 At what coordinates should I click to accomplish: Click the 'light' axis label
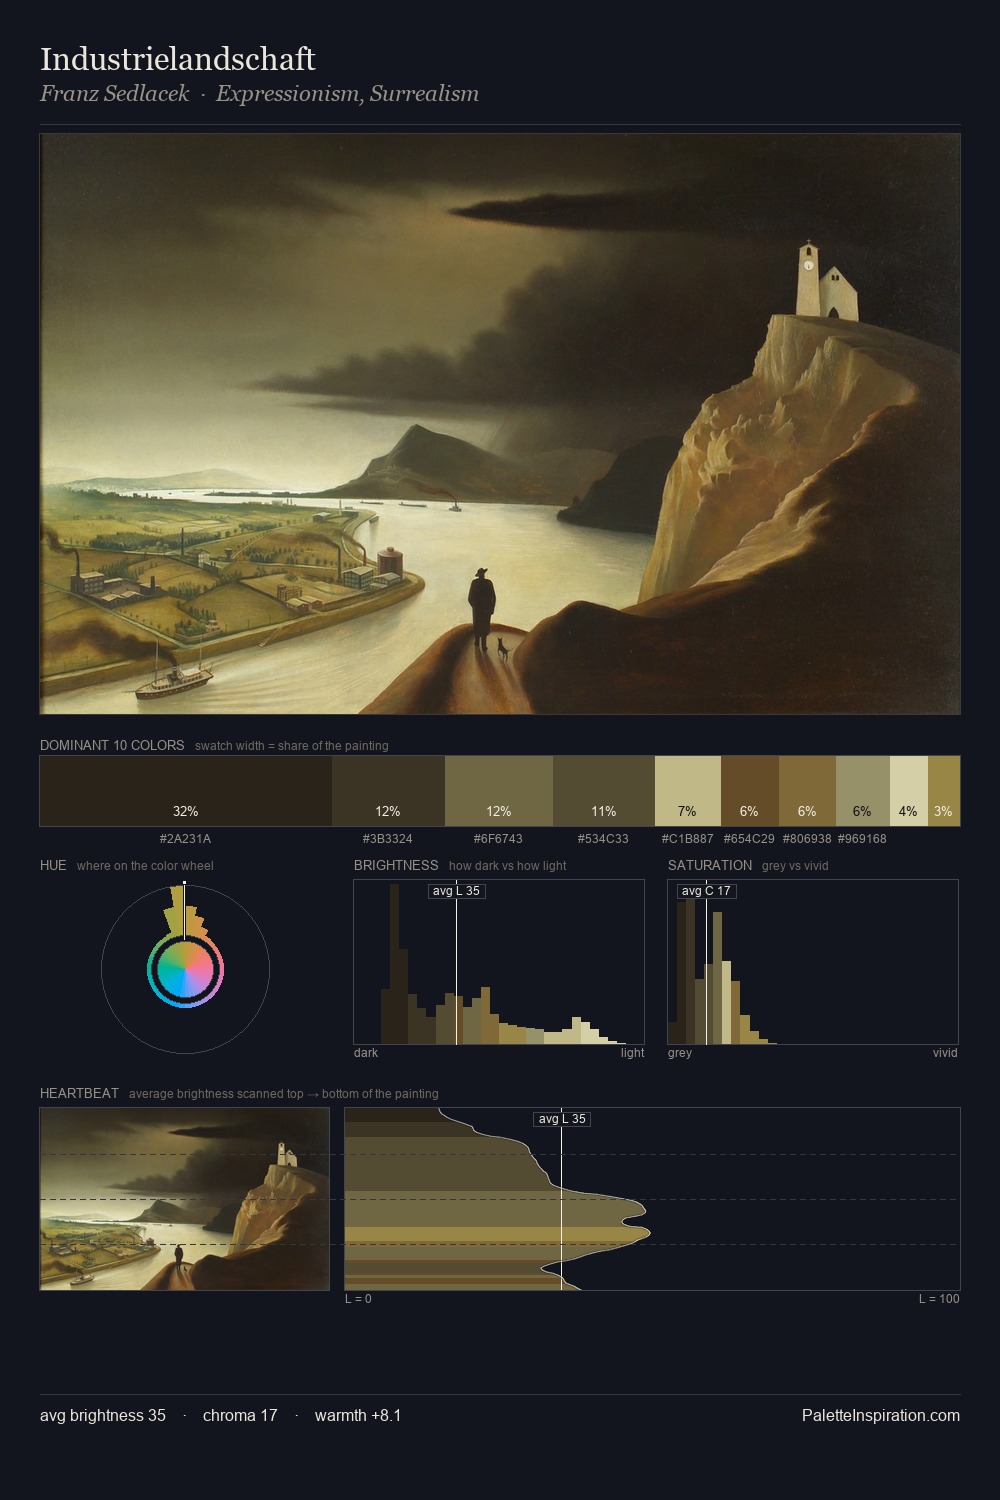click(x=633, y=1053)
